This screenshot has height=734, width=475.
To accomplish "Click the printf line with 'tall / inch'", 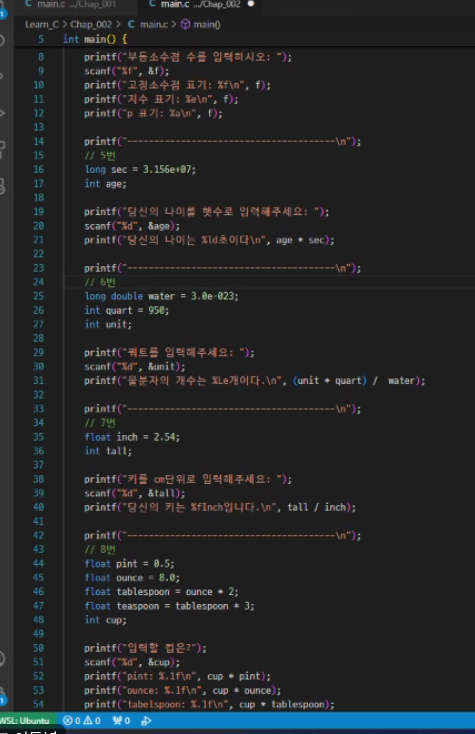I will click(x=220, y=507).
